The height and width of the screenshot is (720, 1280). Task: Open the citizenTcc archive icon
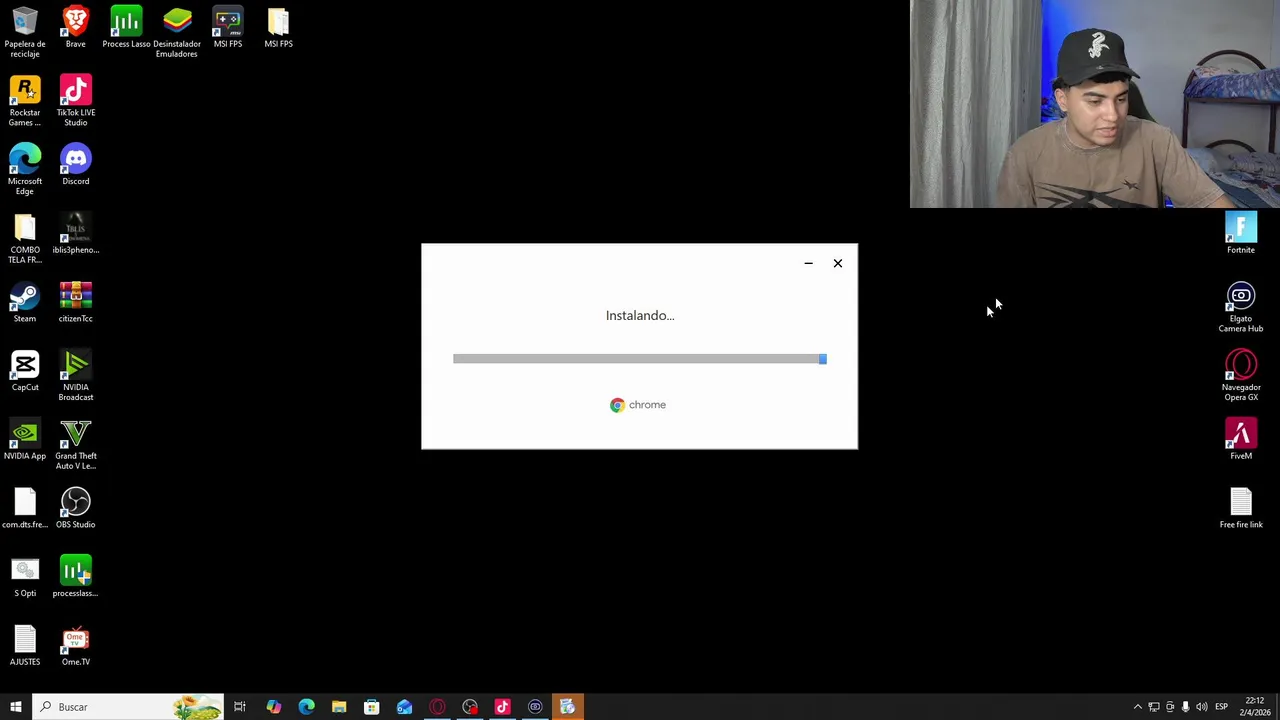(x=76, y=302)
